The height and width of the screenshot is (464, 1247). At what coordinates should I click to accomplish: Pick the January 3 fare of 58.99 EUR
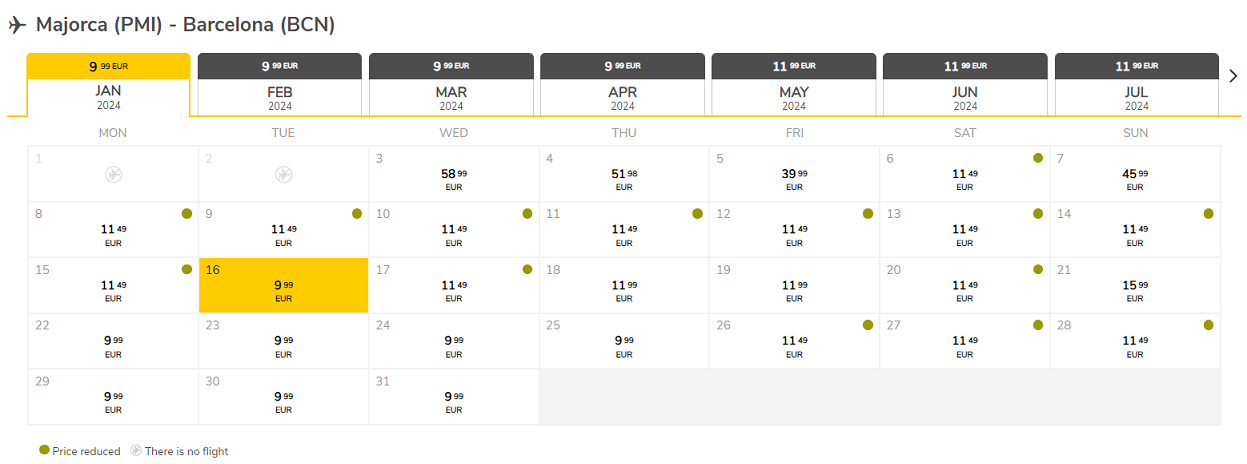coord(454,174)
